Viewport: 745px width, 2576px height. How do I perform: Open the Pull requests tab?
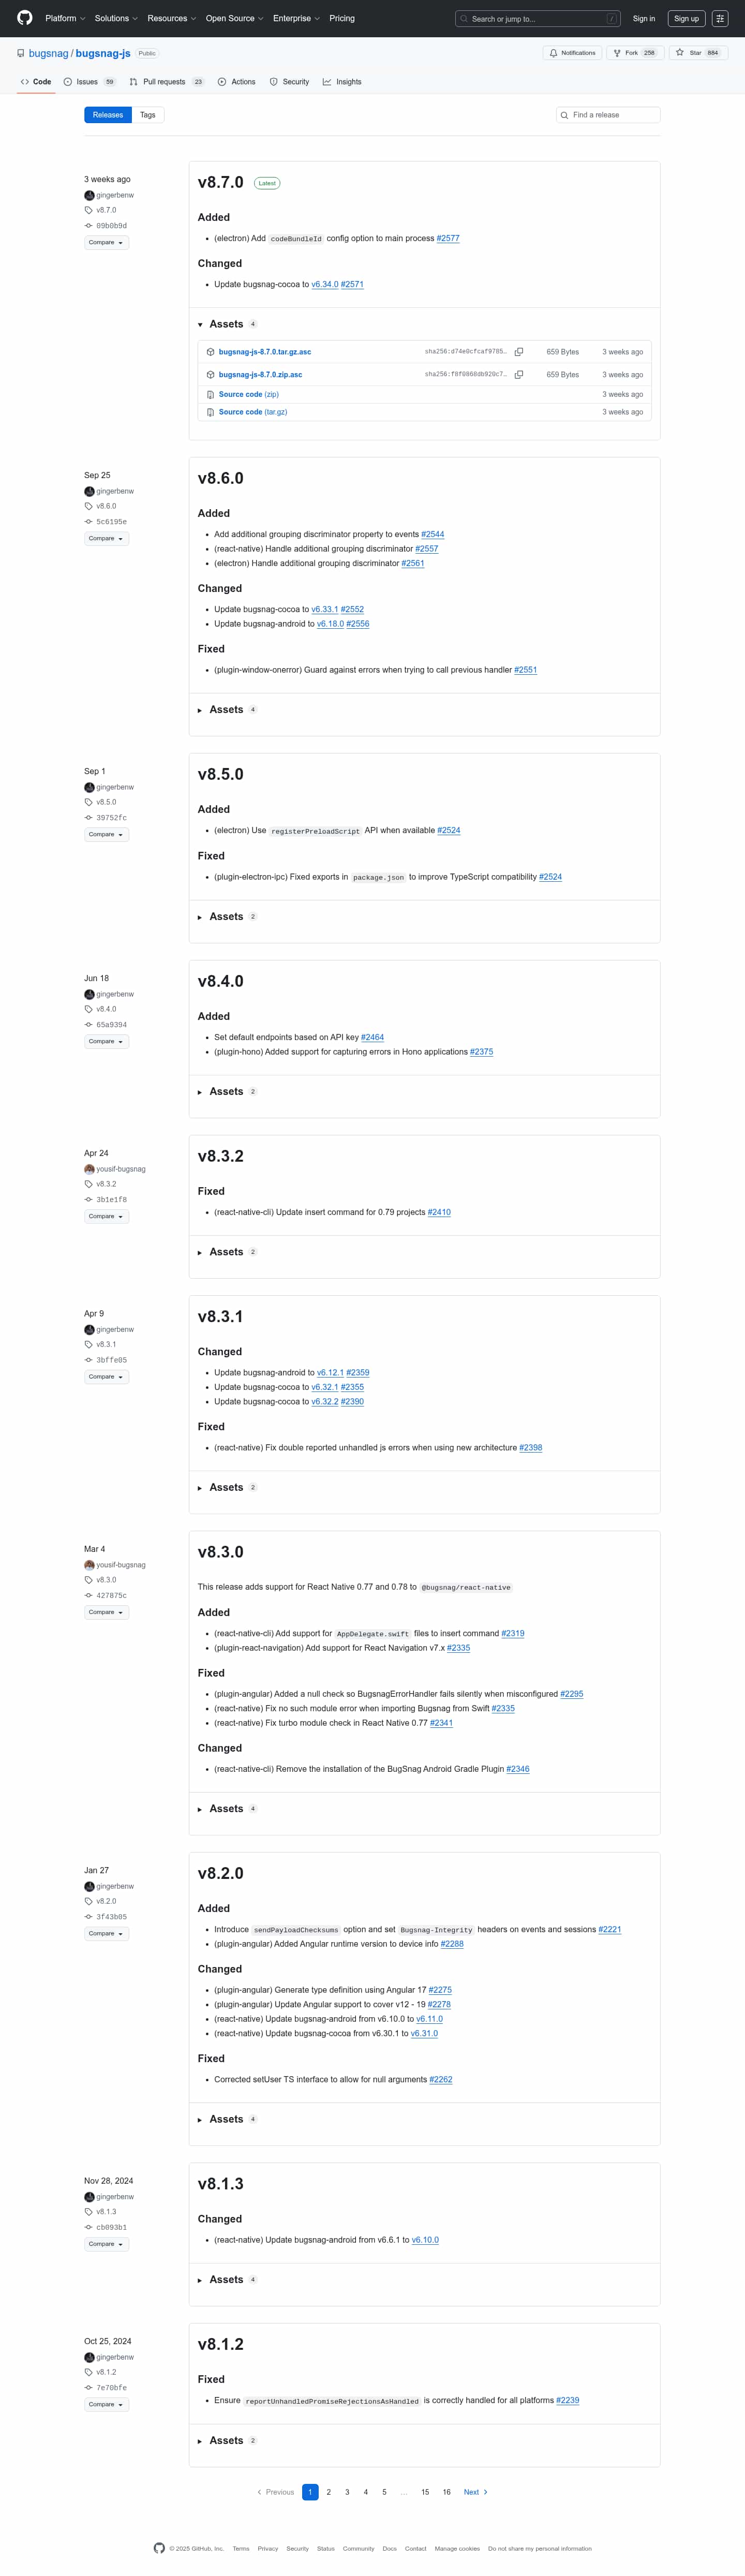coord(167,82)
